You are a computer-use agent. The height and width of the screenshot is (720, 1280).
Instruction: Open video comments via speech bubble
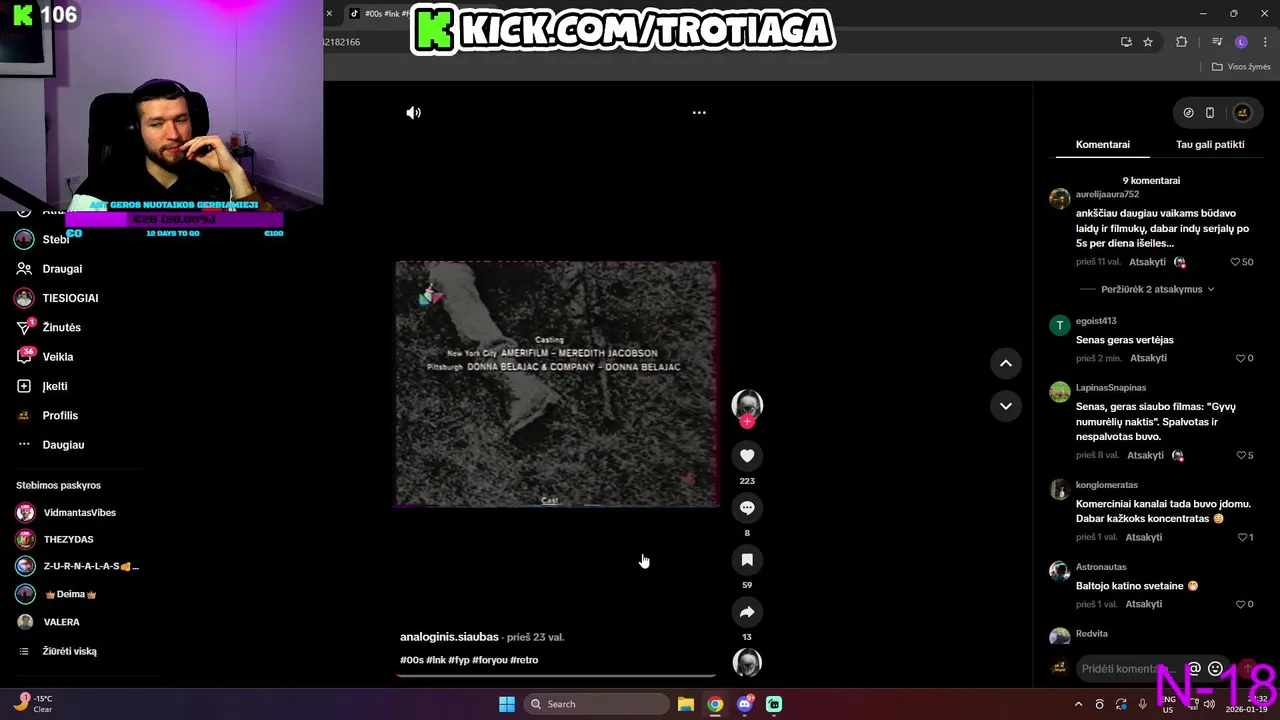tap(747, 508)
